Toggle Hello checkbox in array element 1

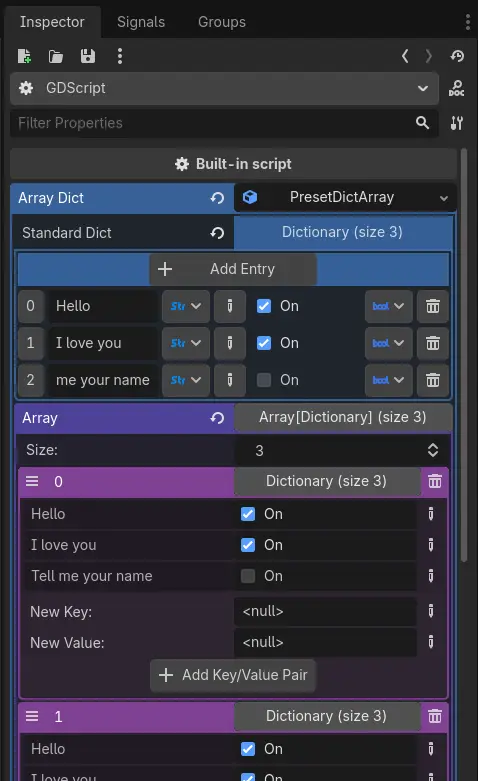point(248,749)
